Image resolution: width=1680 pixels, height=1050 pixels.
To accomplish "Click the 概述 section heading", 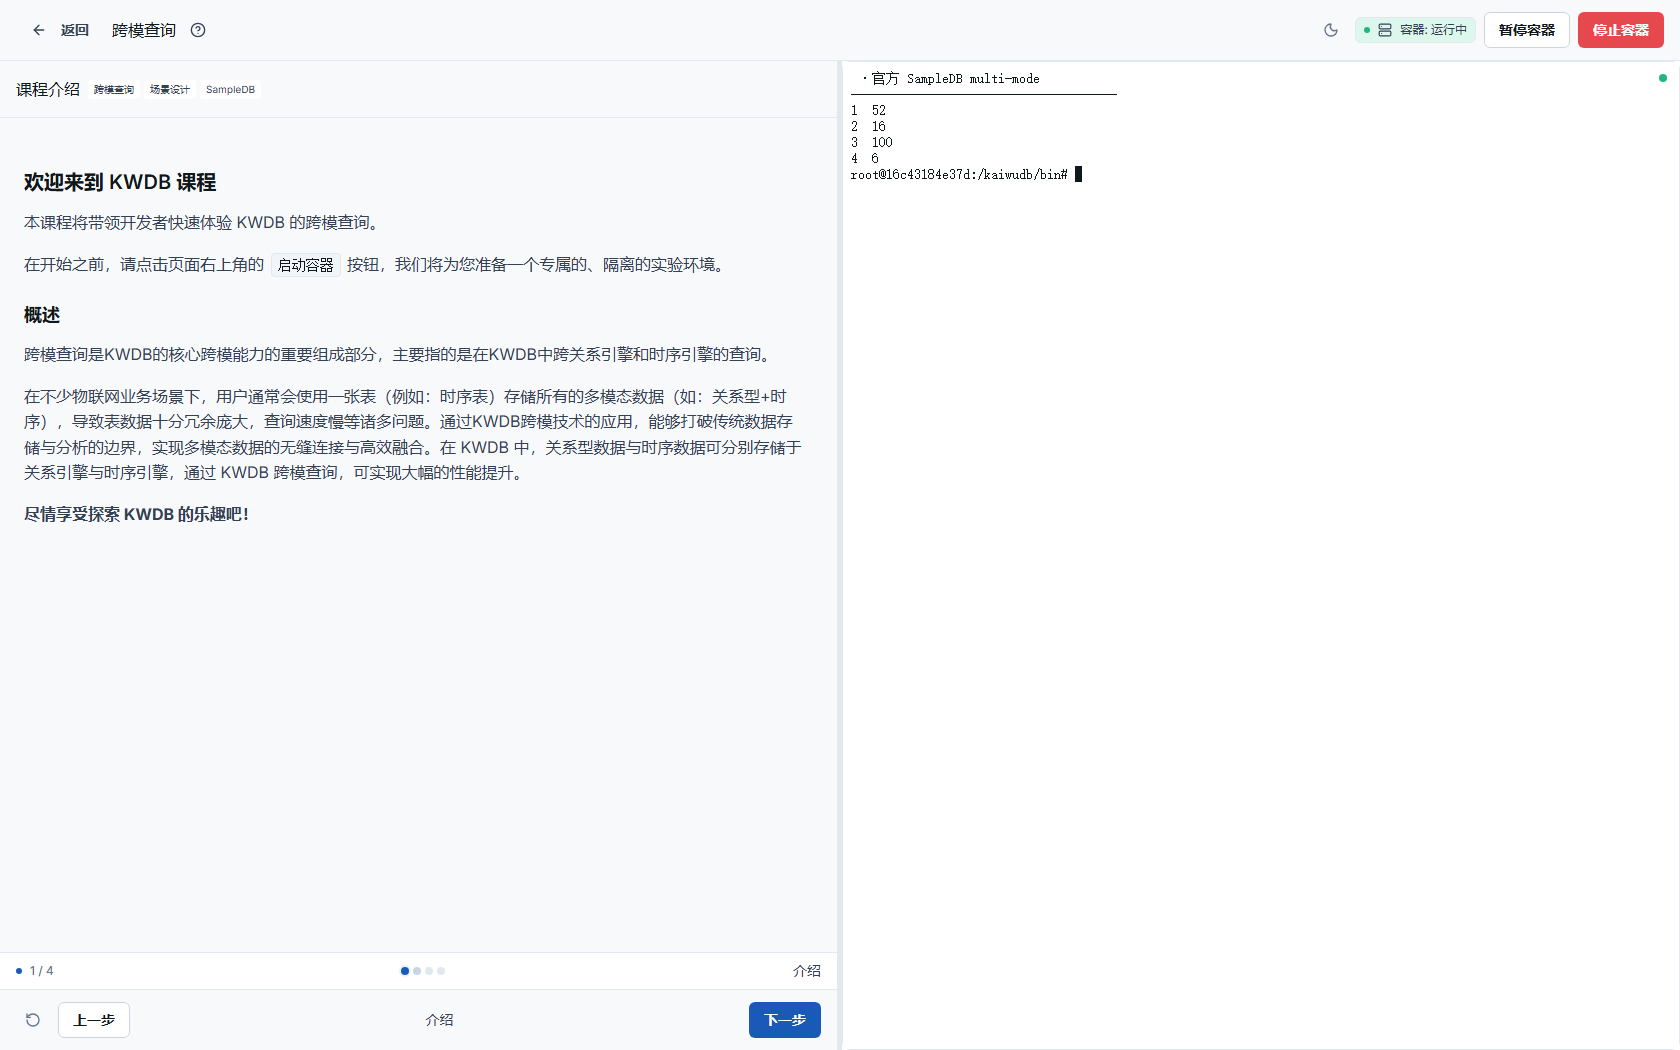I will pyautogui.click(x=42, y=315).
